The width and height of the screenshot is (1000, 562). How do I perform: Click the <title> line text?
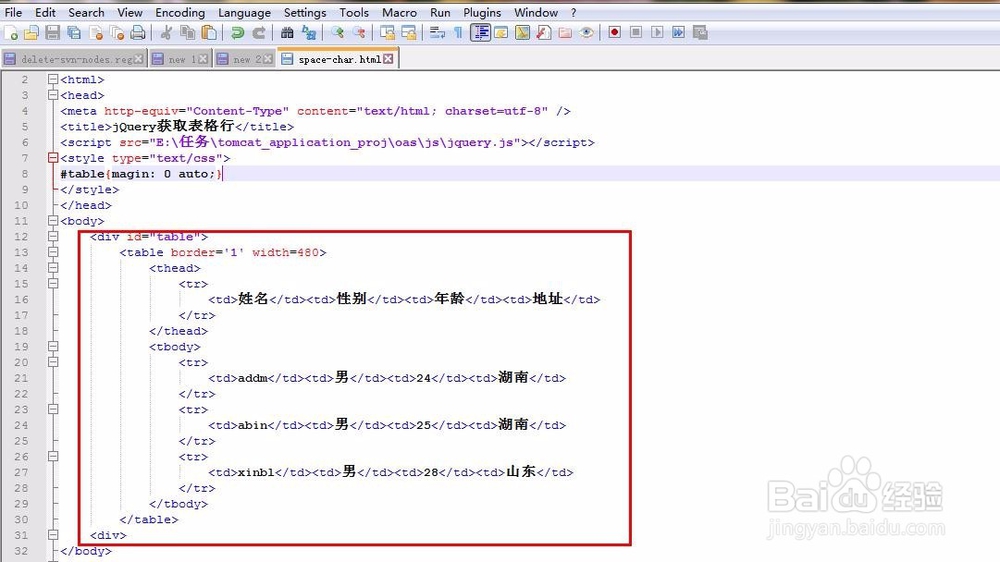click(177, 126)
